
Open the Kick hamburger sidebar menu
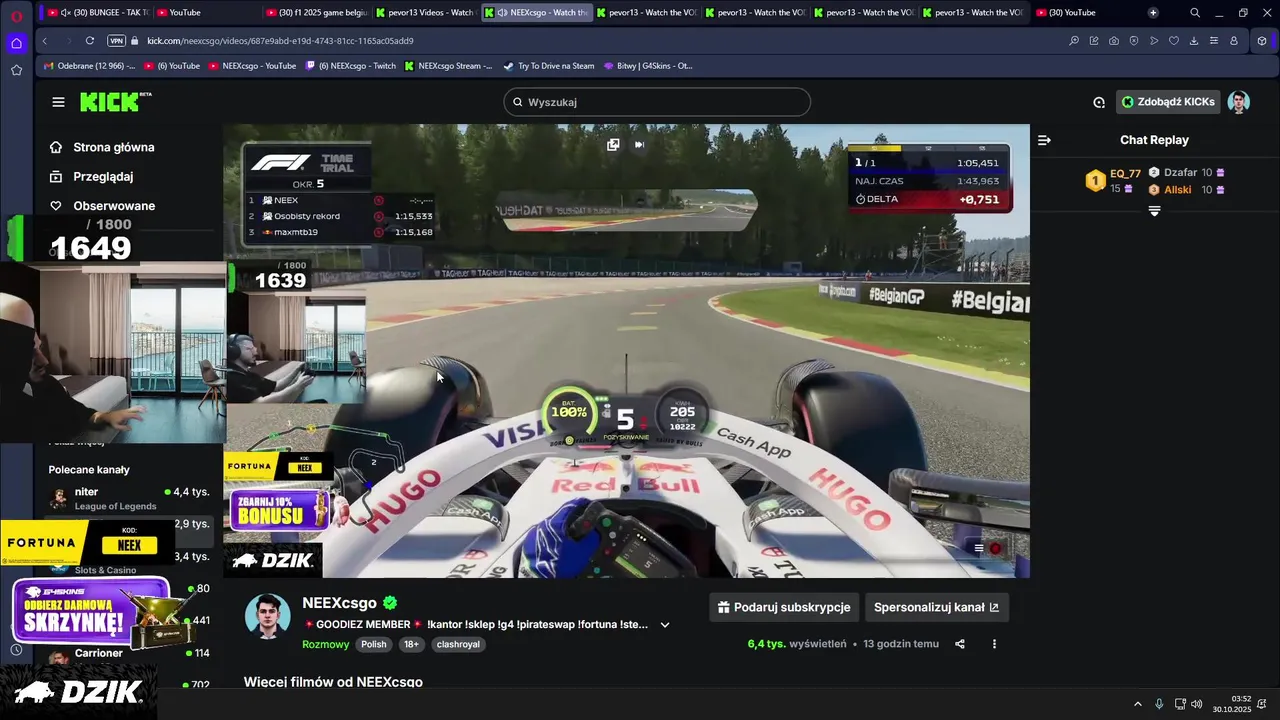tap(58, 102)
